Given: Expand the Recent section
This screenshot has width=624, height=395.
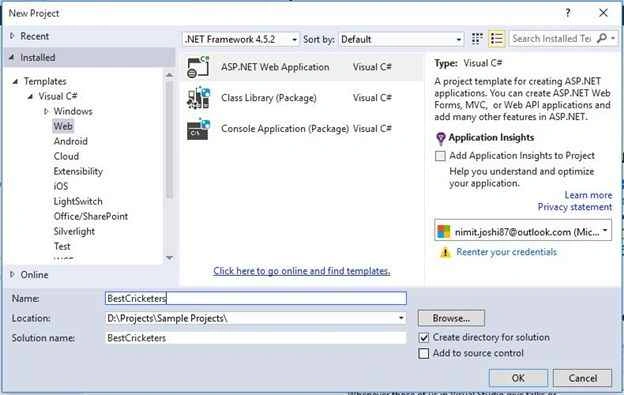Looking at the screenshot, I should [x=12, y=36].
